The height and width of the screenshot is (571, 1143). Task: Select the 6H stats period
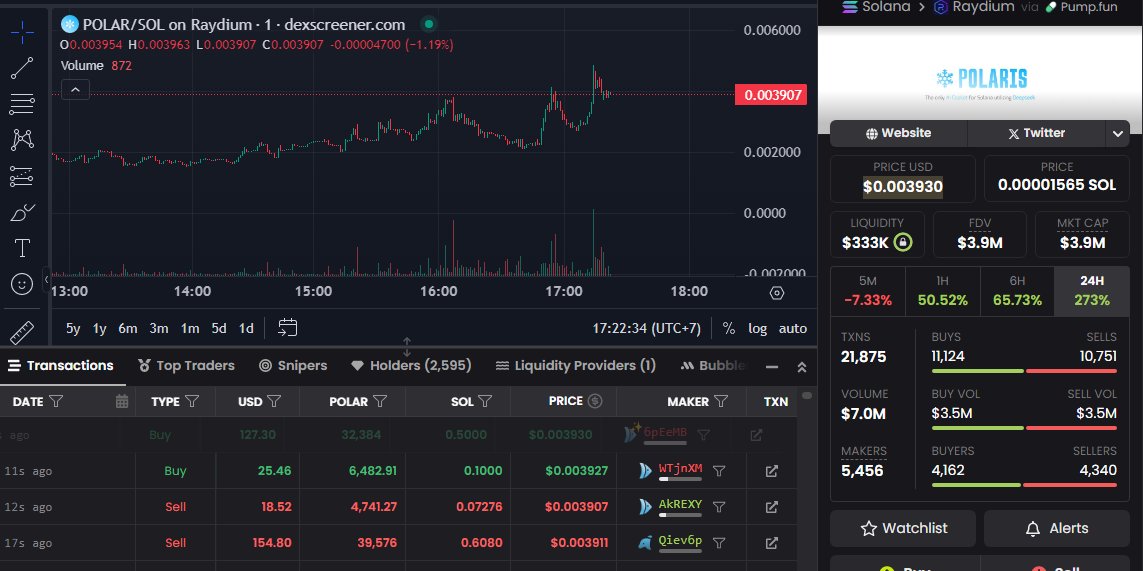(x=1018, y=291)
